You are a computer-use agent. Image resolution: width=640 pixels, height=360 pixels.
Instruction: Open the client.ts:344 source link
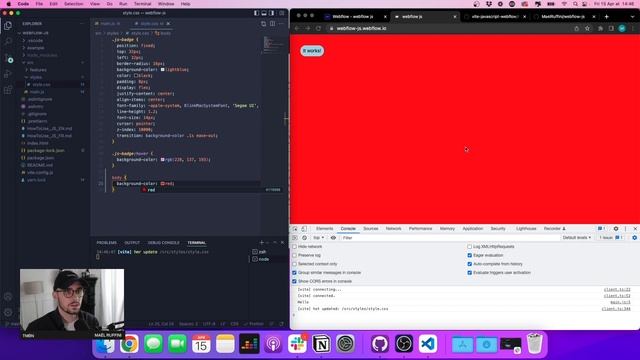click(616, 309)
